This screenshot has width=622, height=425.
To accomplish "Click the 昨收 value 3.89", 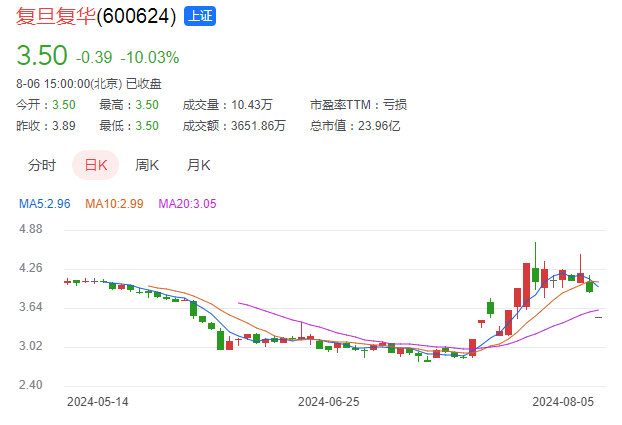I will pos(64,126).
